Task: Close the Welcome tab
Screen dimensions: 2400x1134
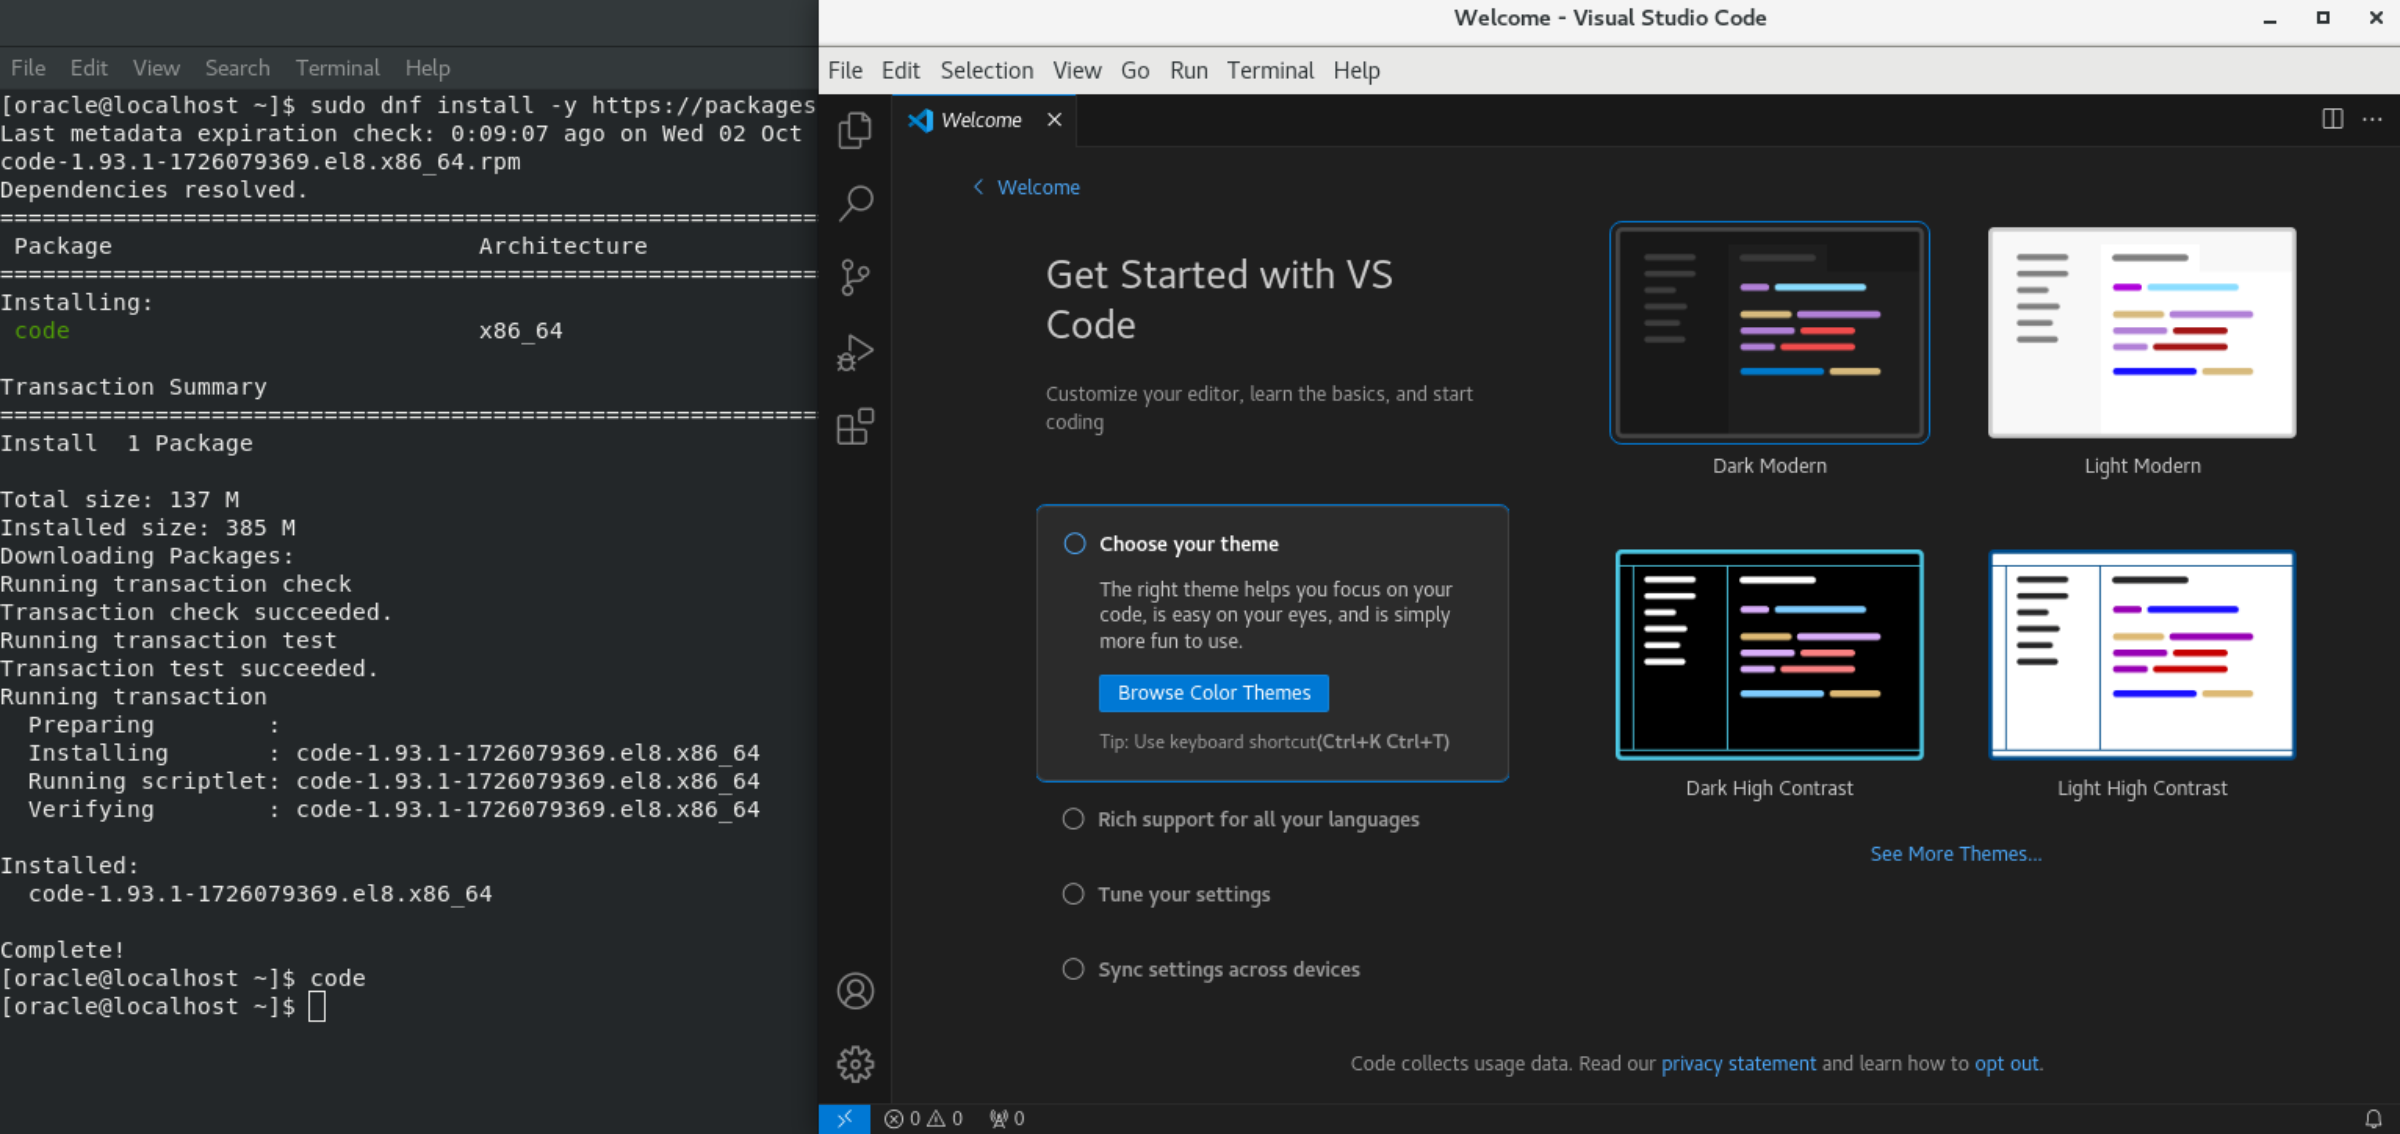Action: [x=1054, y=120]
